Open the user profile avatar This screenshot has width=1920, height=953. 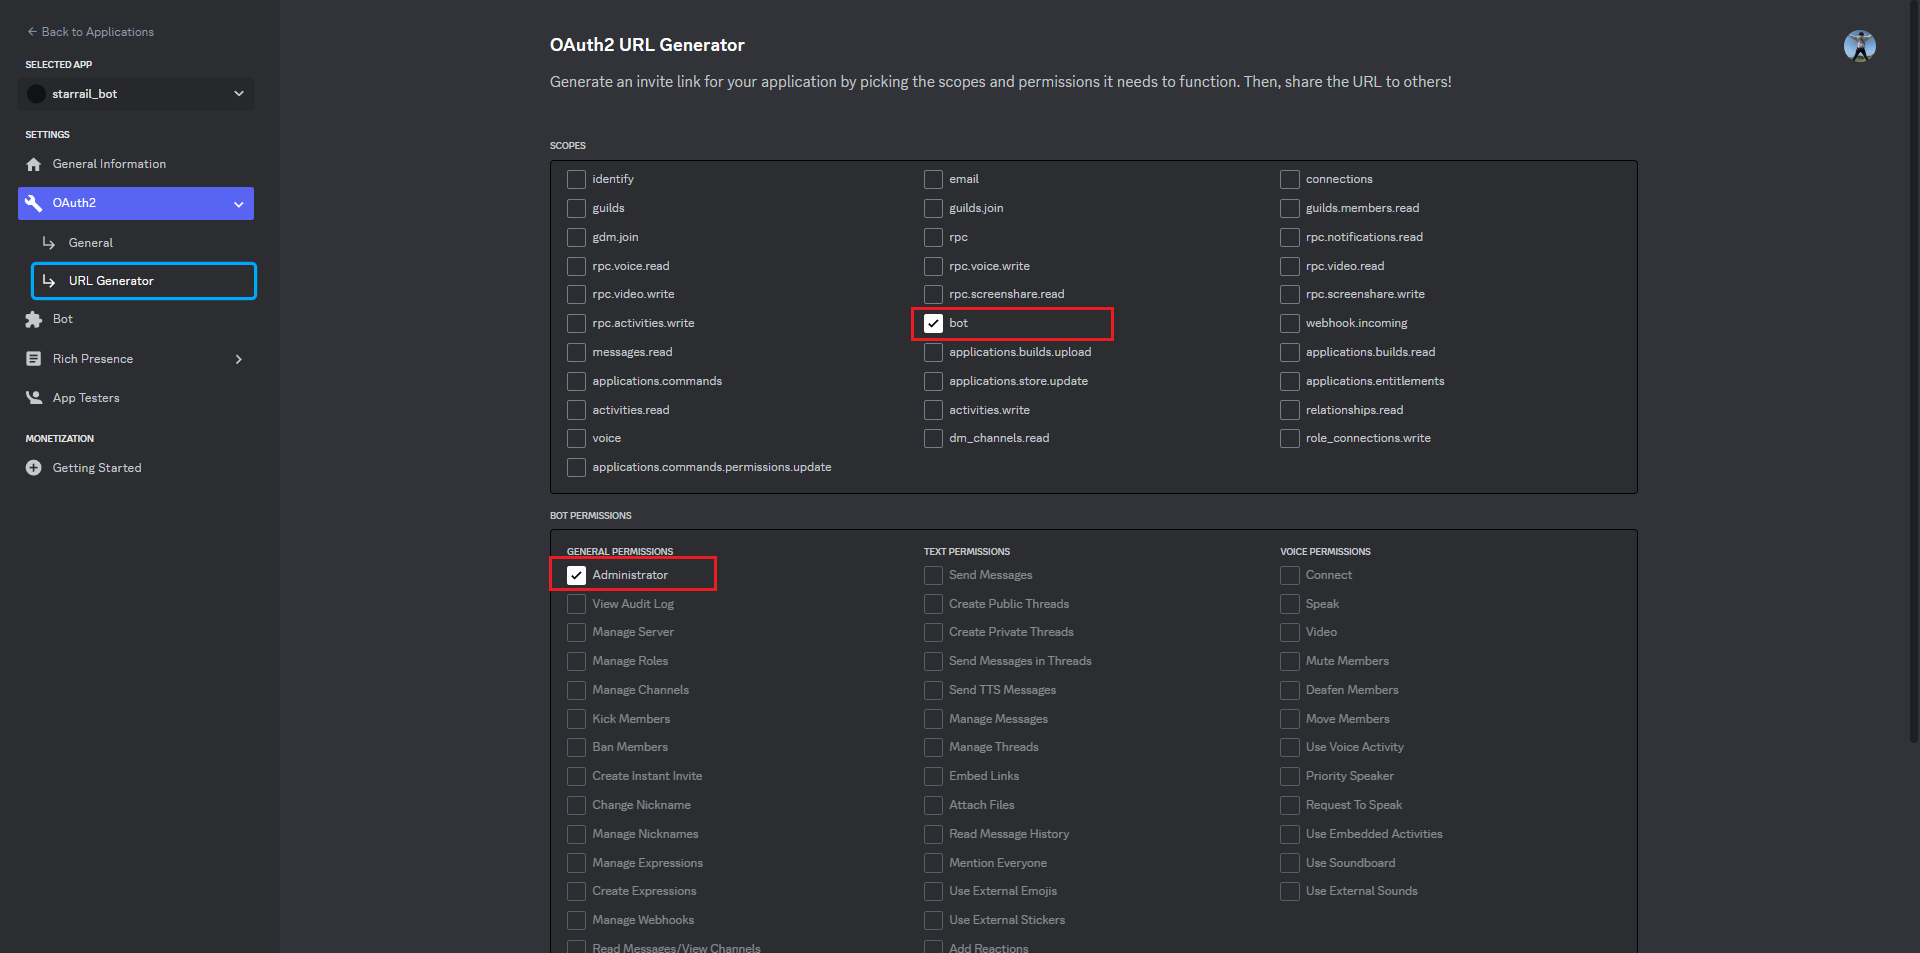1860,46
